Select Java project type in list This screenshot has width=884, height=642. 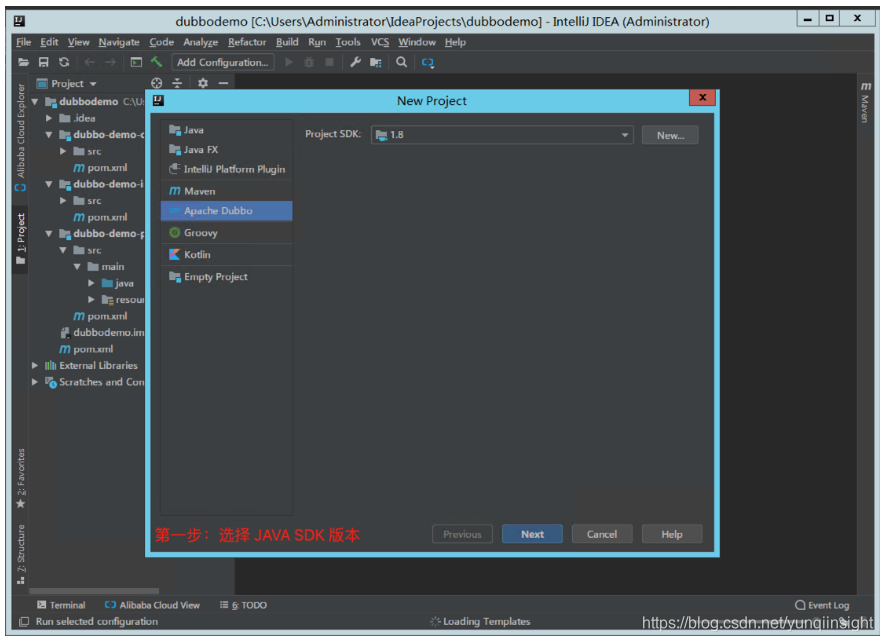(227, 130)
